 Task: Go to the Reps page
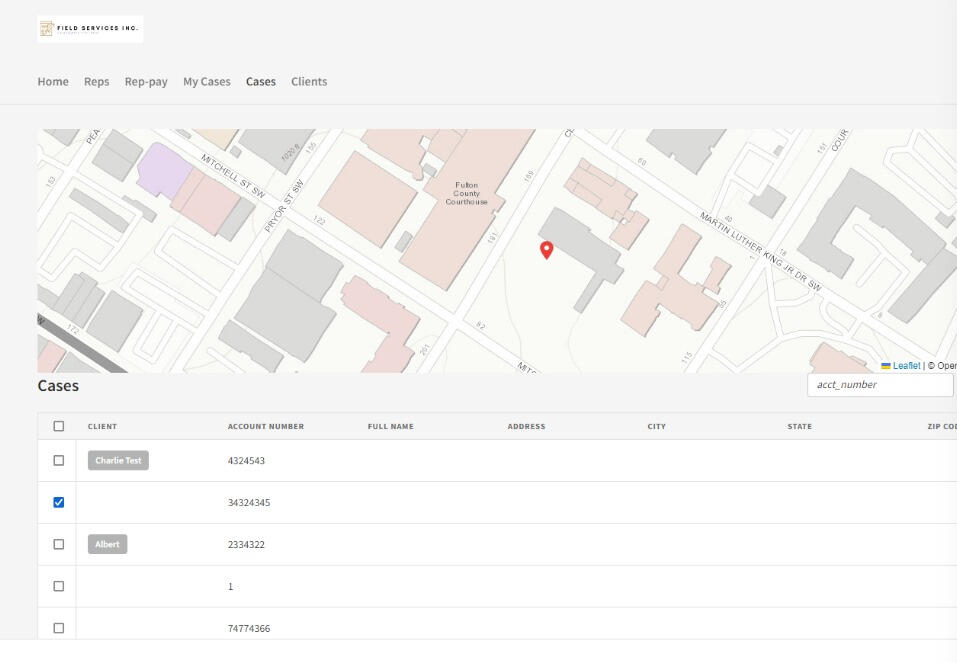pos(97,82)
